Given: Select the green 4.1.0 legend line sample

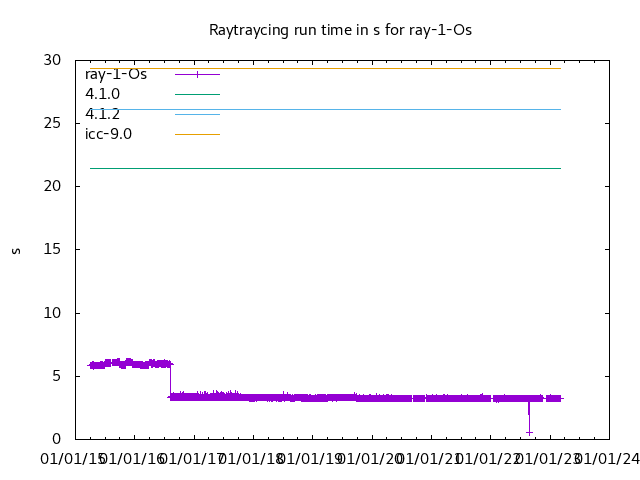Looking at the screenshot, I should pos(197,94).
